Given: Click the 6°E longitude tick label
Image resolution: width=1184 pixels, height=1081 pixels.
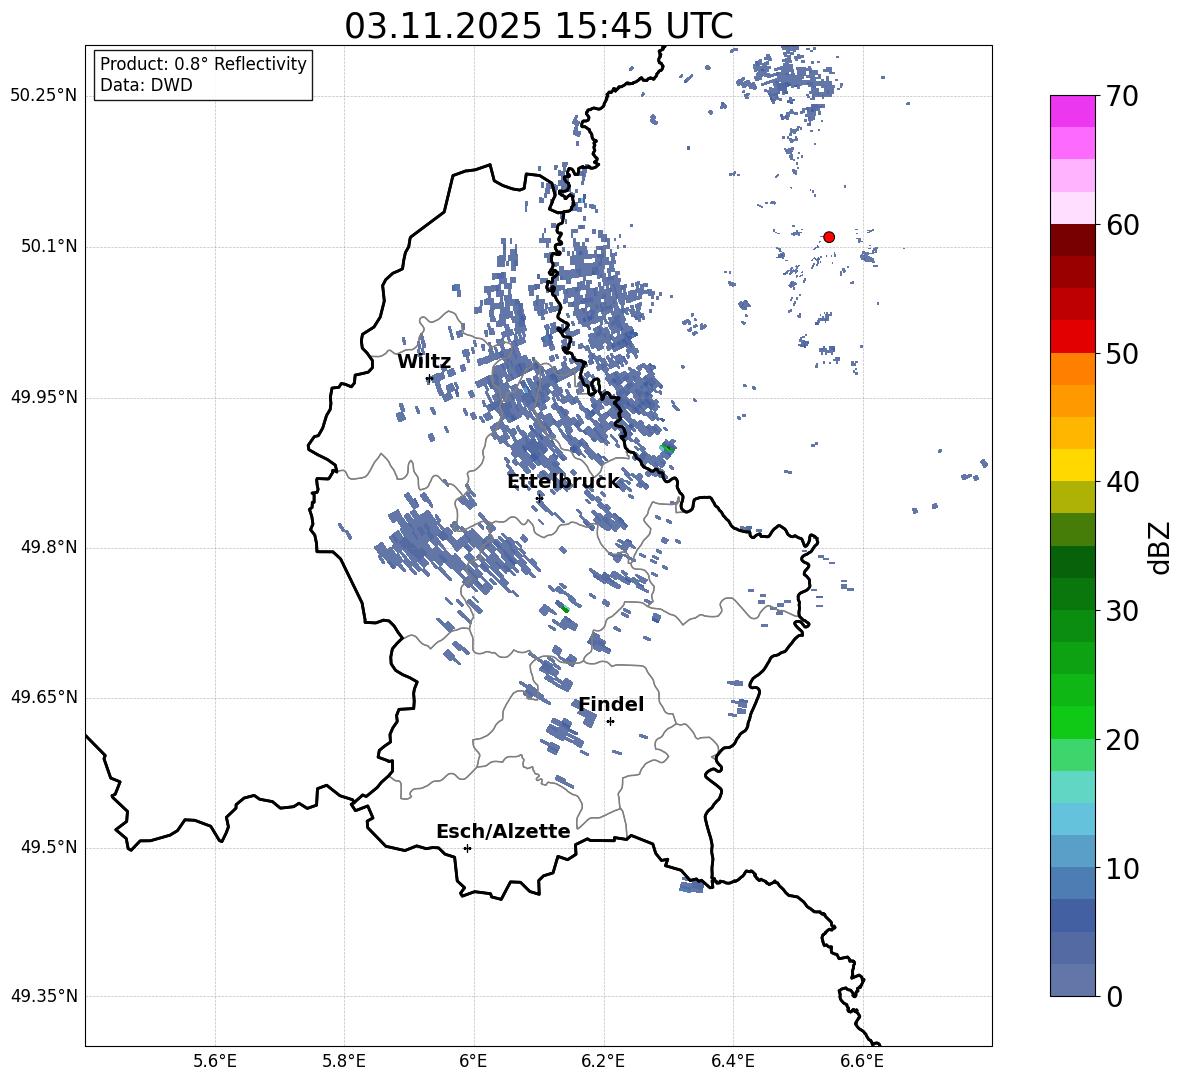Looking at the screenshot, I should 473,1061.
